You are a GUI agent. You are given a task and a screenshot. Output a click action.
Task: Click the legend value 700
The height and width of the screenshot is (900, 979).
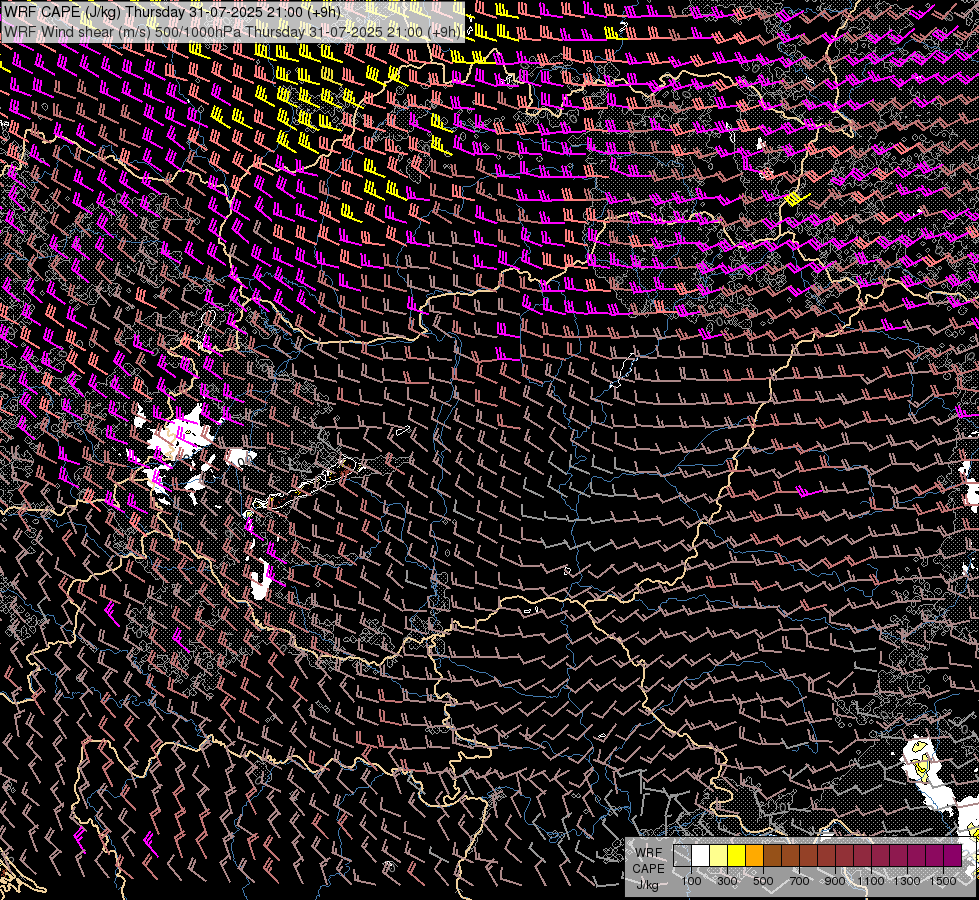click(x=799, y=881)
